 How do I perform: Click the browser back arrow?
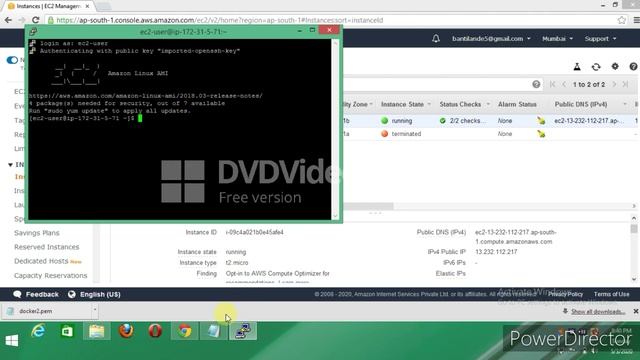(x=8, y=20)
